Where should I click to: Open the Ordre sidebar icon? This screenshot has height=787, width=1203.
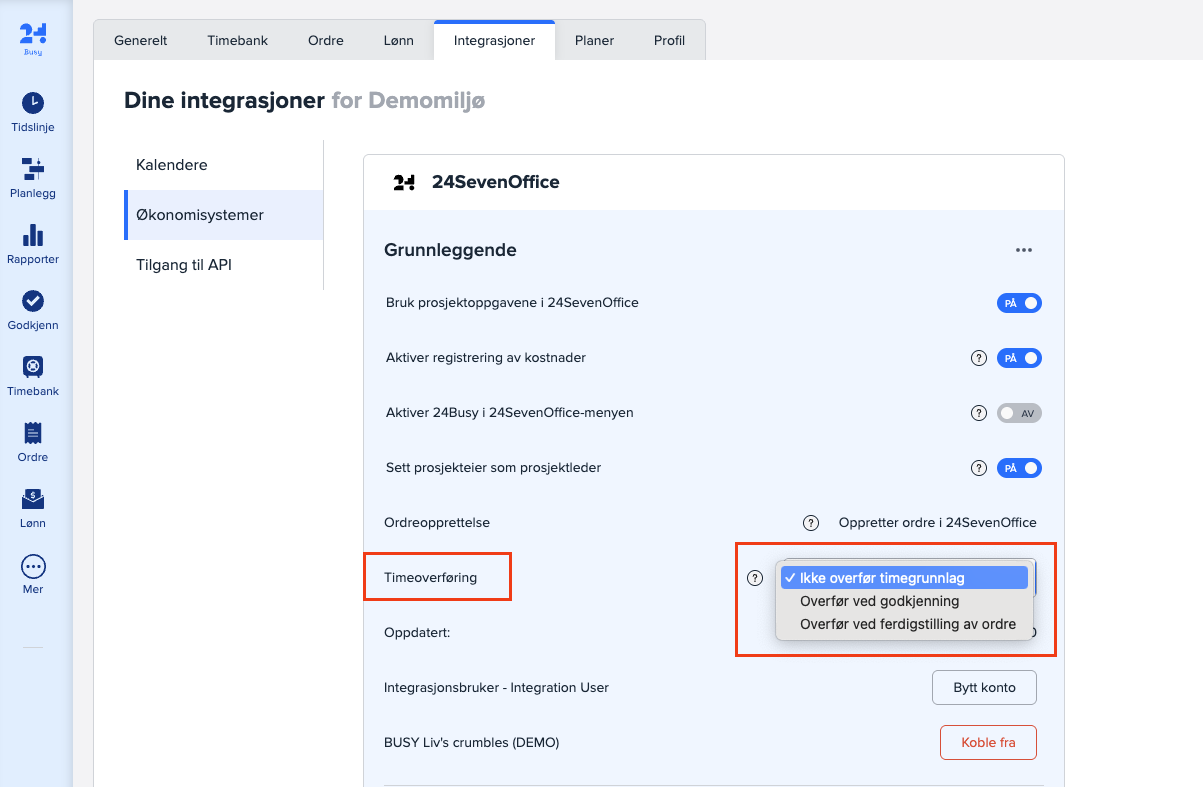coord(33,433)
